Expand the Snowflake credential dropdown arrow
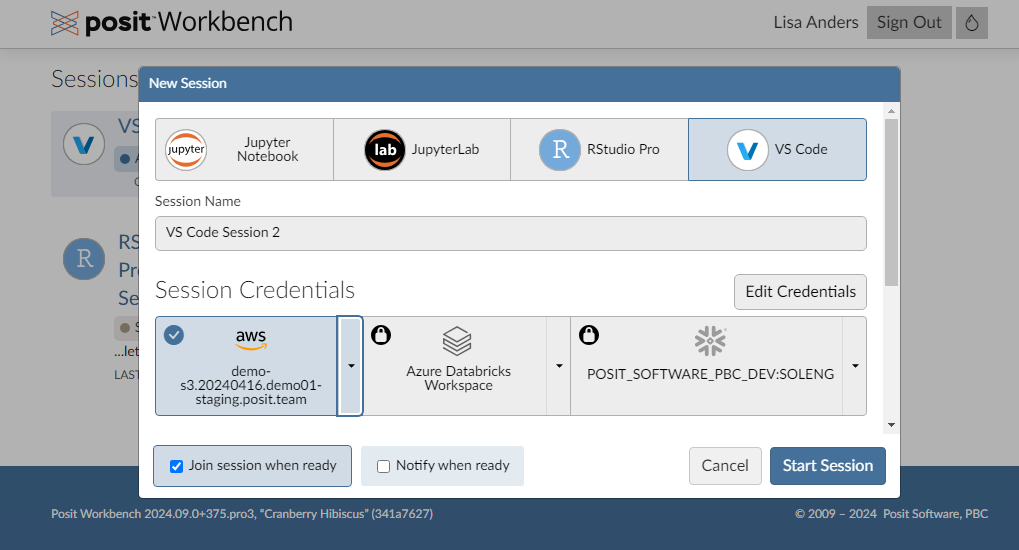The width and height of the screenshot is (1019, 550). pos(855,366)
